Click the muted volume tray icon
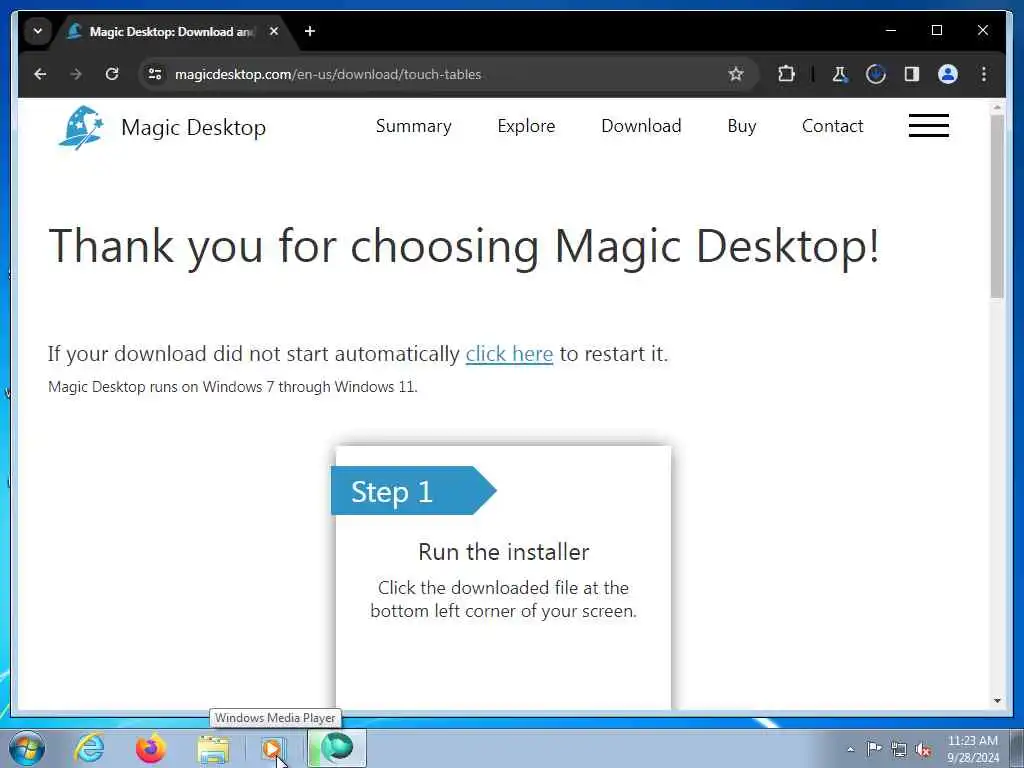Image resolution: width=1024 pixels, height=768 pixels. coord(923,749)
